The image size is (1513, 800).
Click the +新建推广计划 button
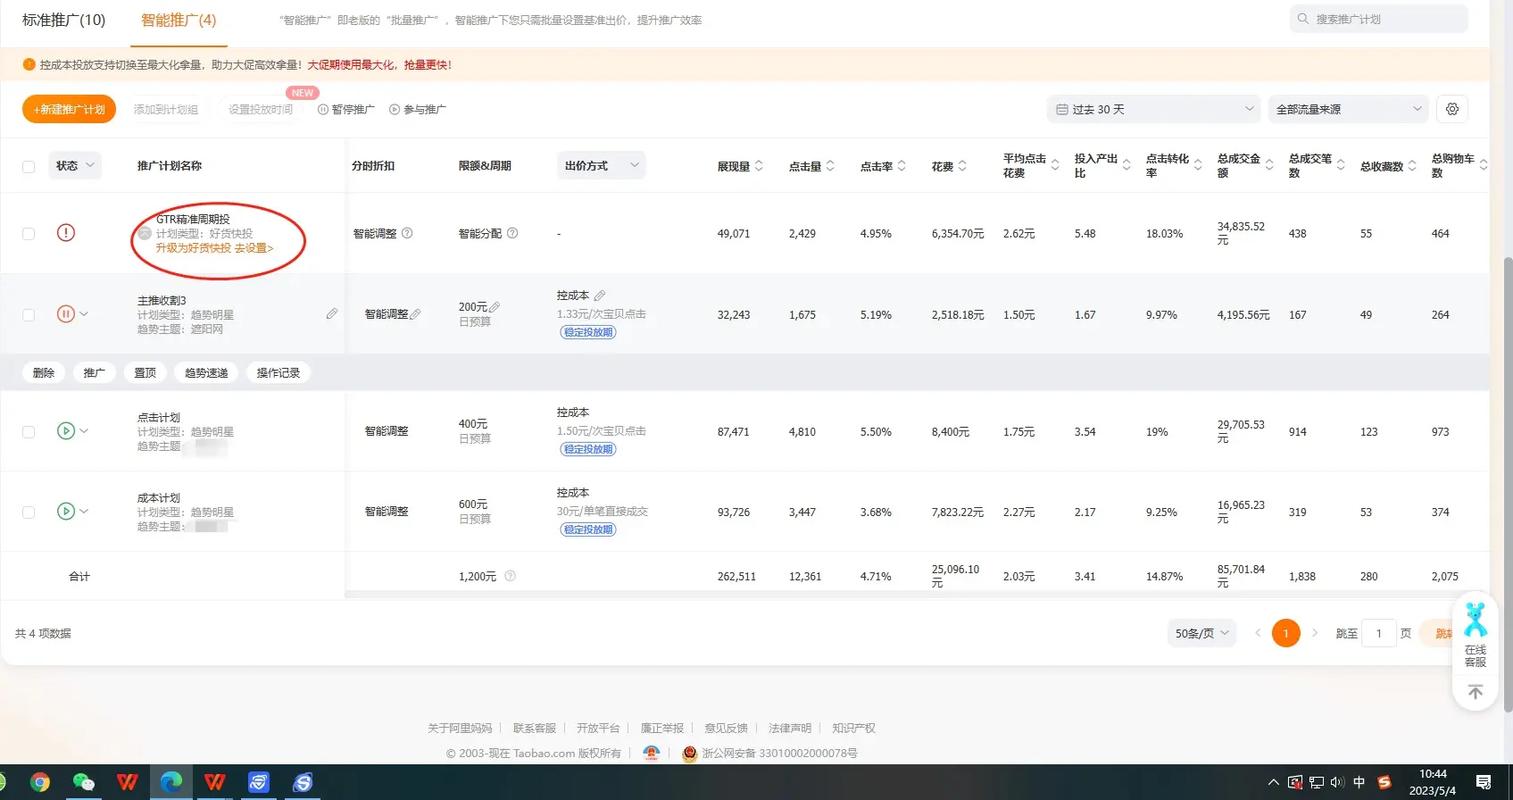pyautogui.click(x=69, y=109)
